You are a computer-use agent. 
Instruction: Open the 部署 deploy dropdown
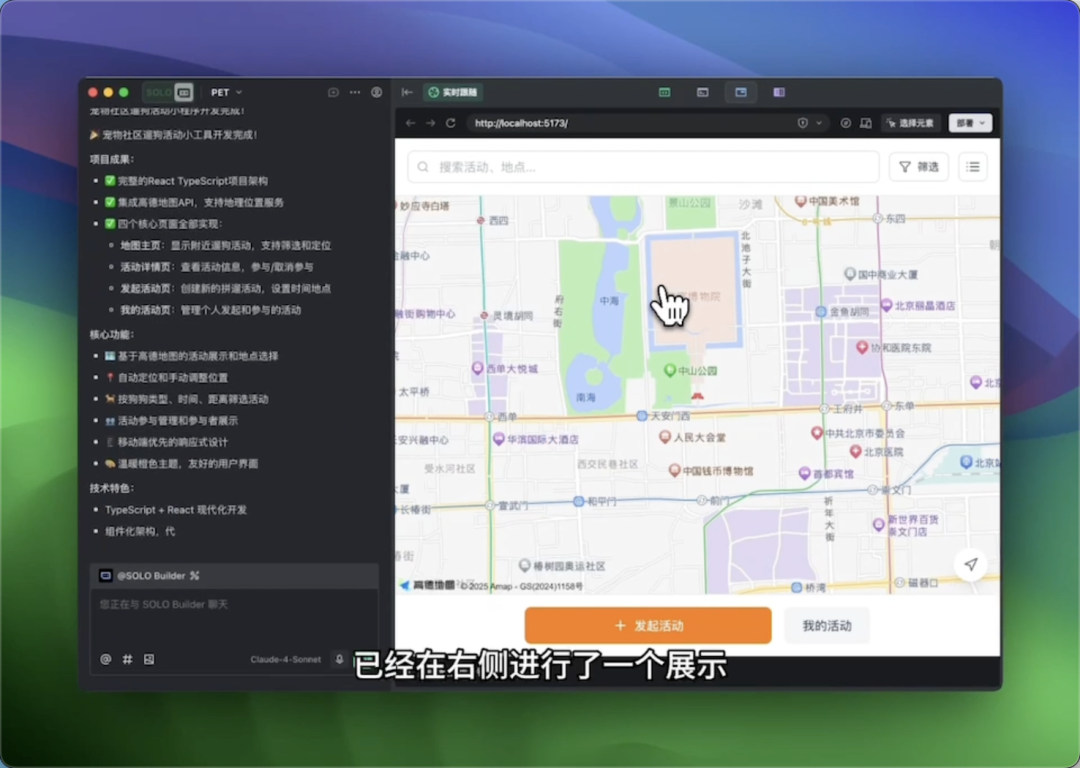click(x=970, y=123)
